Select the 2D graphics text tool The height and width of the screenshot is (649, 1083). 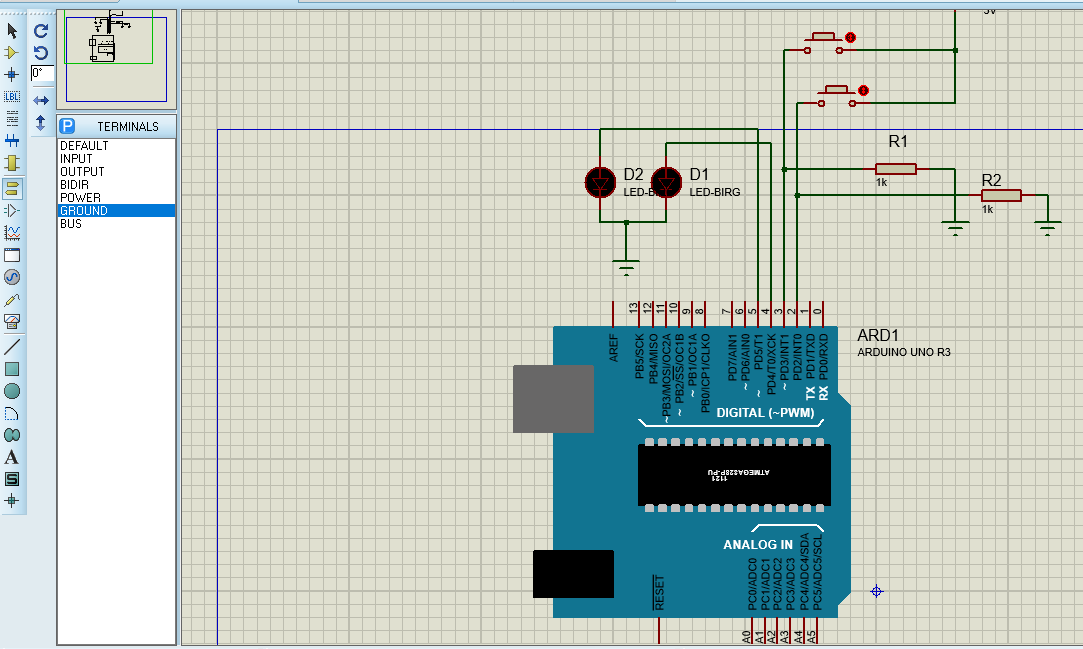pos(12,457)
